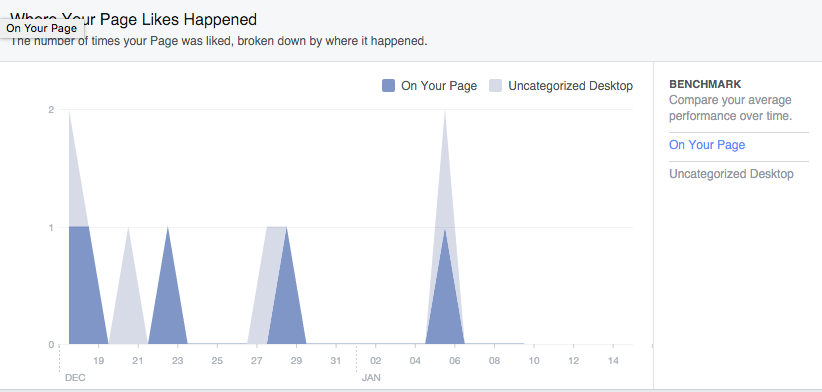The height and width of the screenshot is (392, 822).
Task: Click the DEC month marker
Action: 75,378
